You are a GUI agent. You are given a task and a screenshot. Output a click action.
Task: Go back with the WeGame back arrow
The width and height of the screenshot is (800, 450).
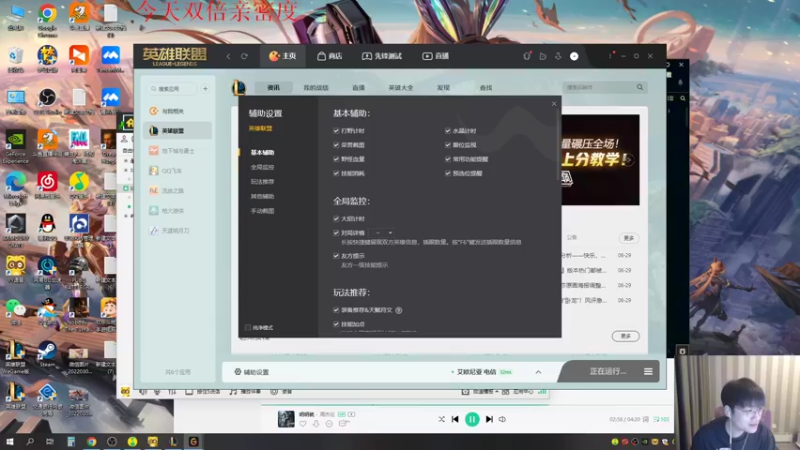[x=228, y=56]
